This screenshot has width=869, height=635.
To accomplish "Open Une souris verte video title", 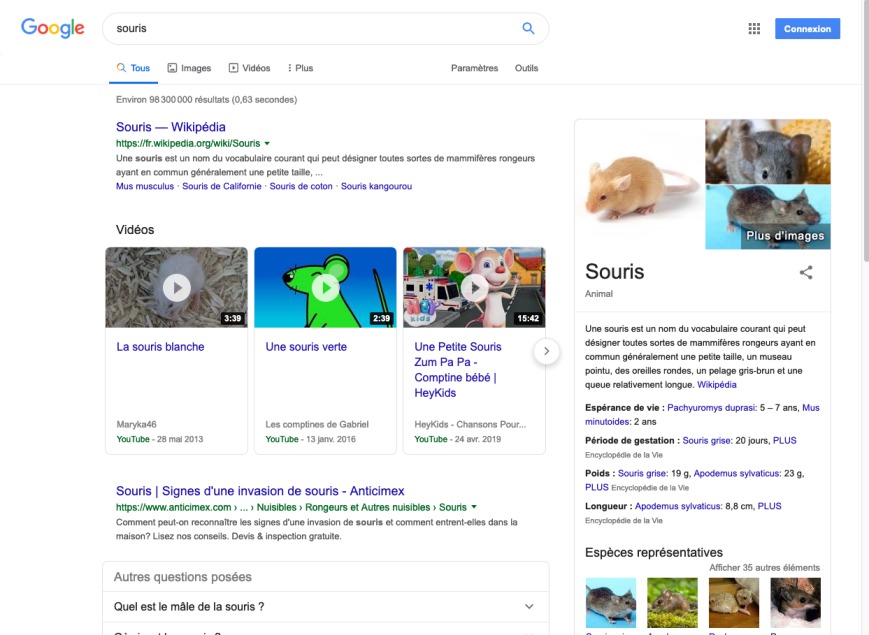I will 306,347.
